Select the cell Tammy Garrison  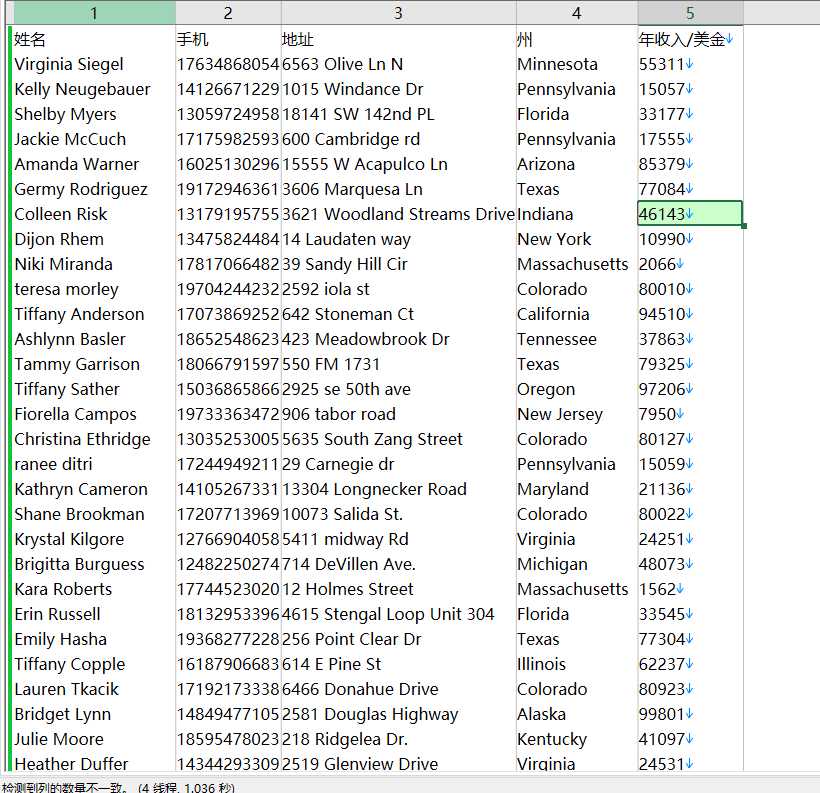pos(93,364)
